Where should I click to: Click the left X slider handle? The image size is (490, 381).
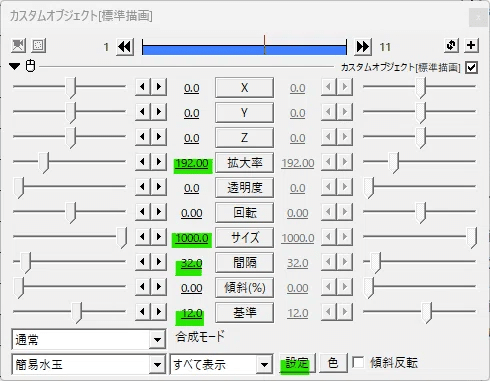71,88
